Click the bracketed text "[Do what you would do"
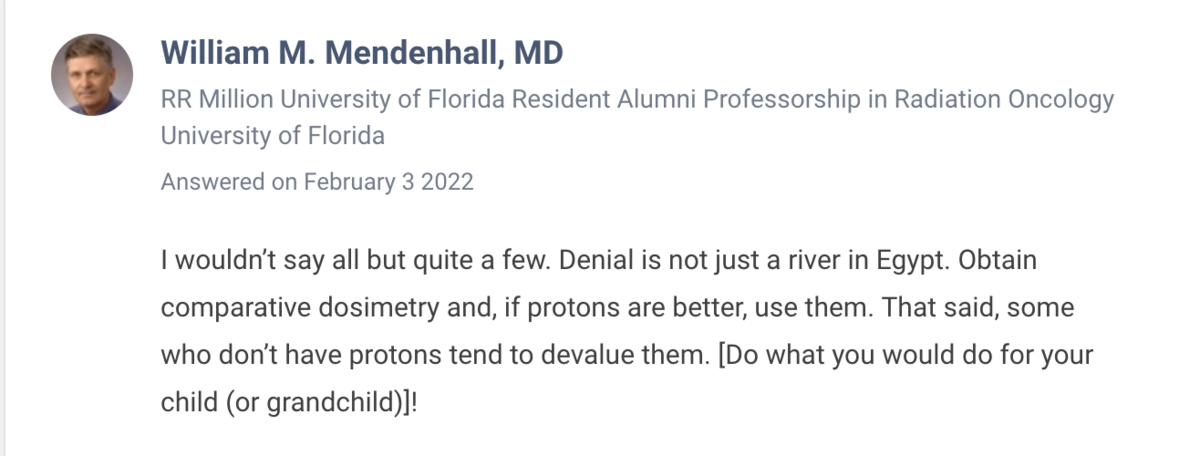This screenshot has width=1200, height=456. [x=811, y=355]
